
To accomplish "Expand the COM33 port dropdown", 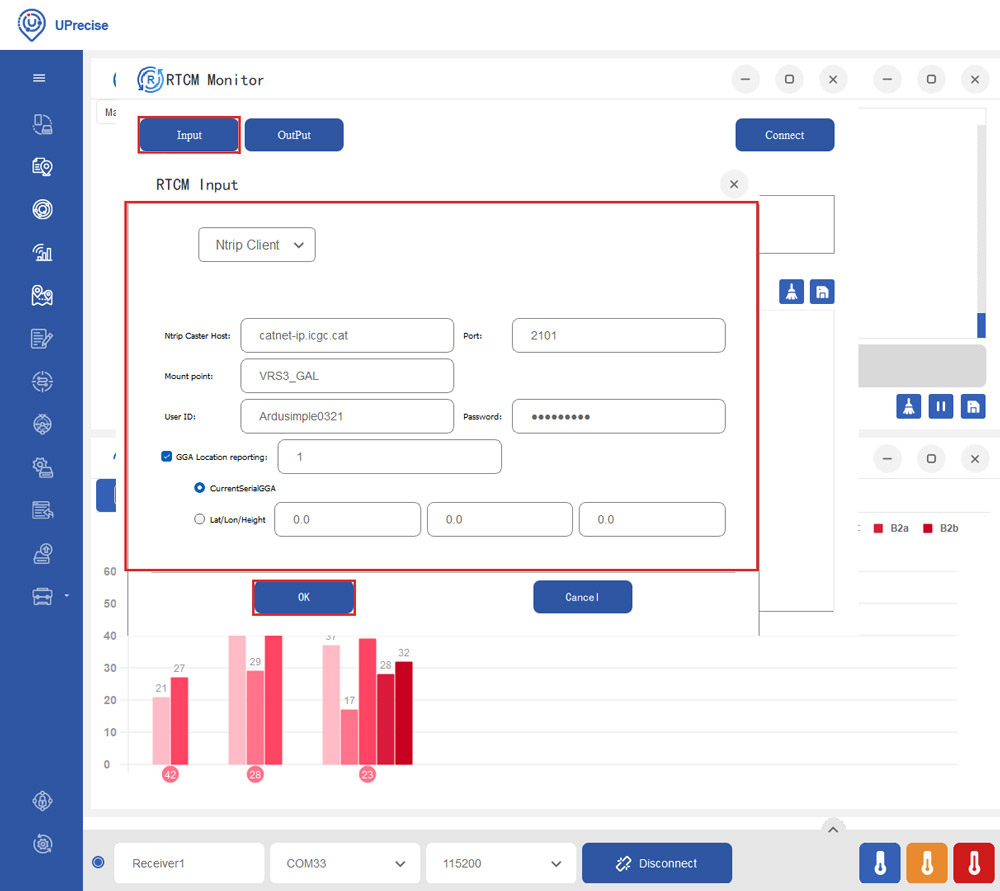I will (344, 863).
